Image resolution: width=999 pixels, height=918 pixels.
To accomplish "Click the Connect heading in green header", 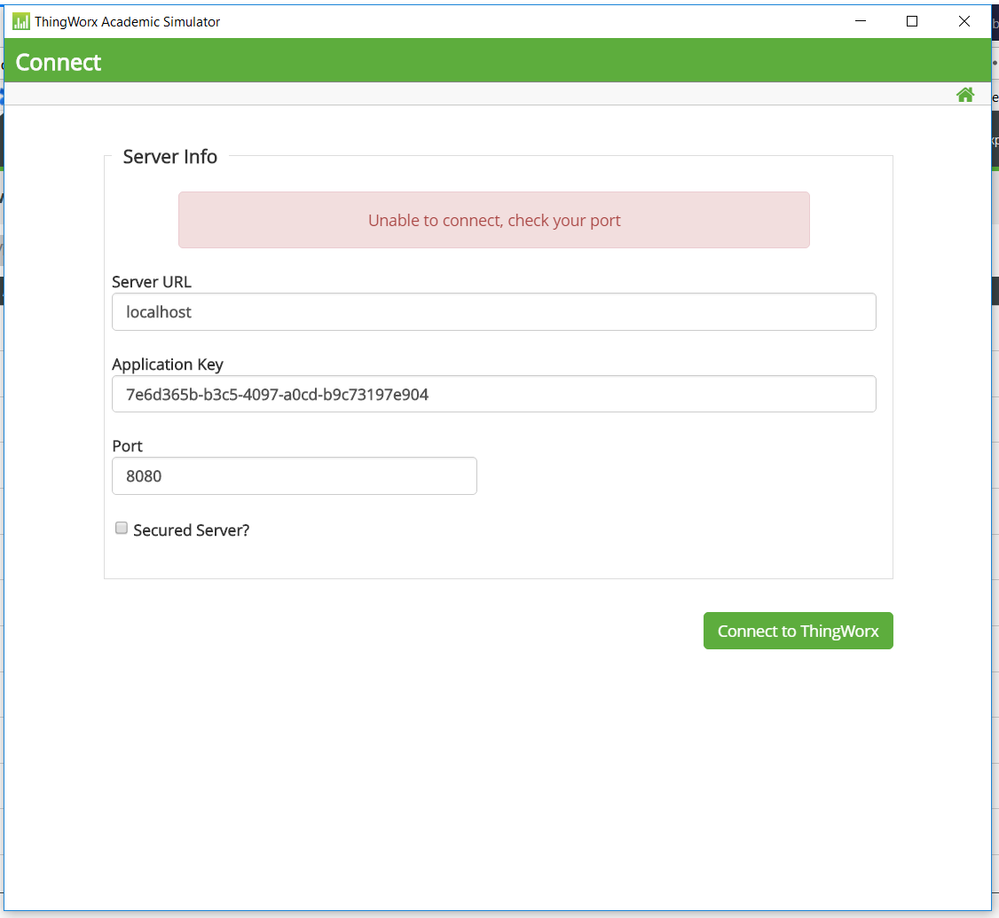I will pyautogui.click(x=58, y=62).
